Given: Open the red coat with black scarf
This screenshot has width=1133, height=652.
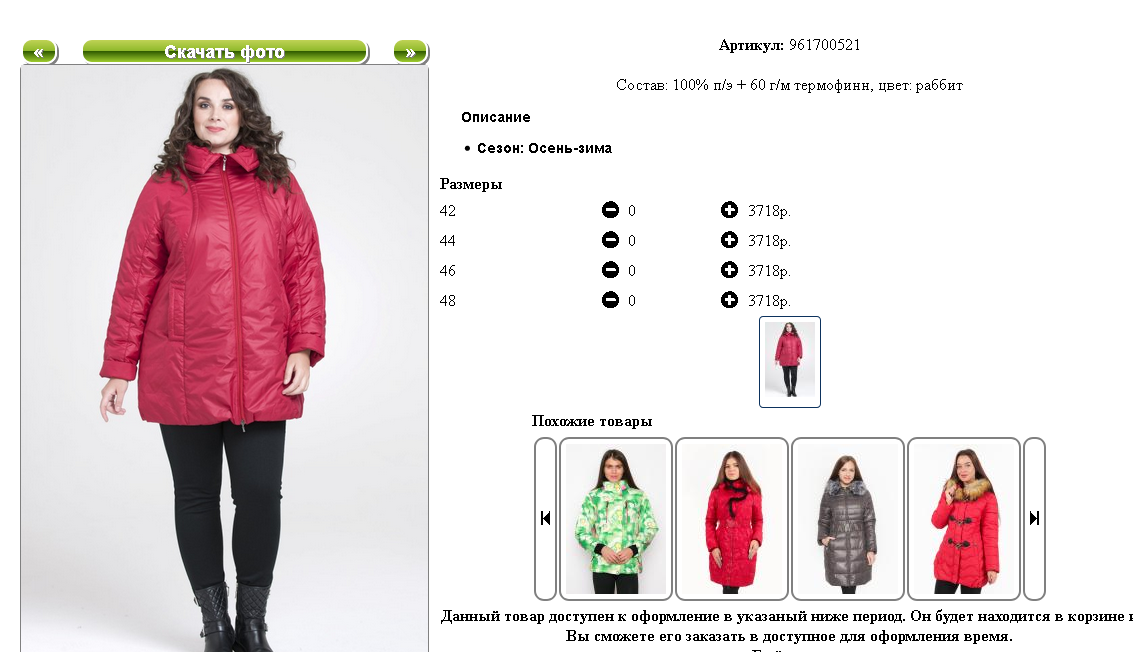Looking at the screenshot, I should click(732, 518).
